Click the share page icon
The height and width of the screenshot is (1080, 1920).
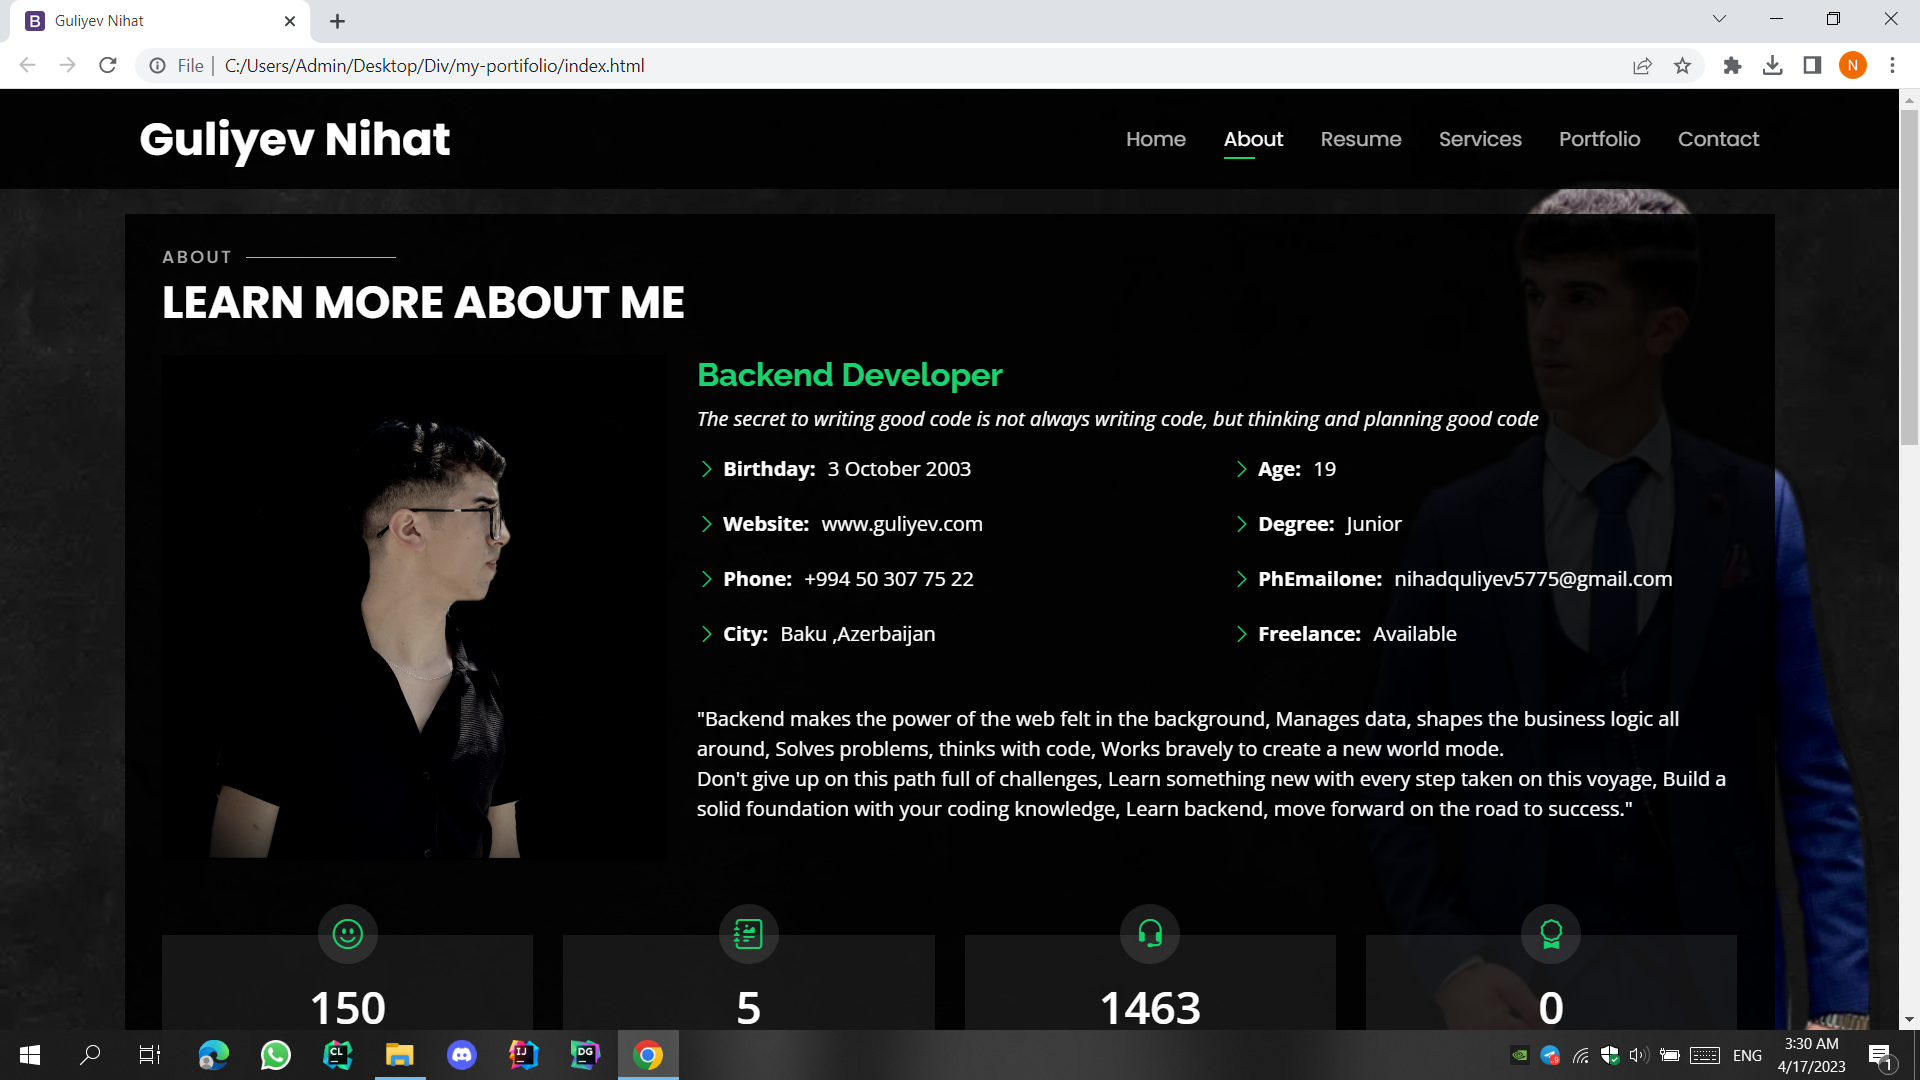coord(1642,66)
